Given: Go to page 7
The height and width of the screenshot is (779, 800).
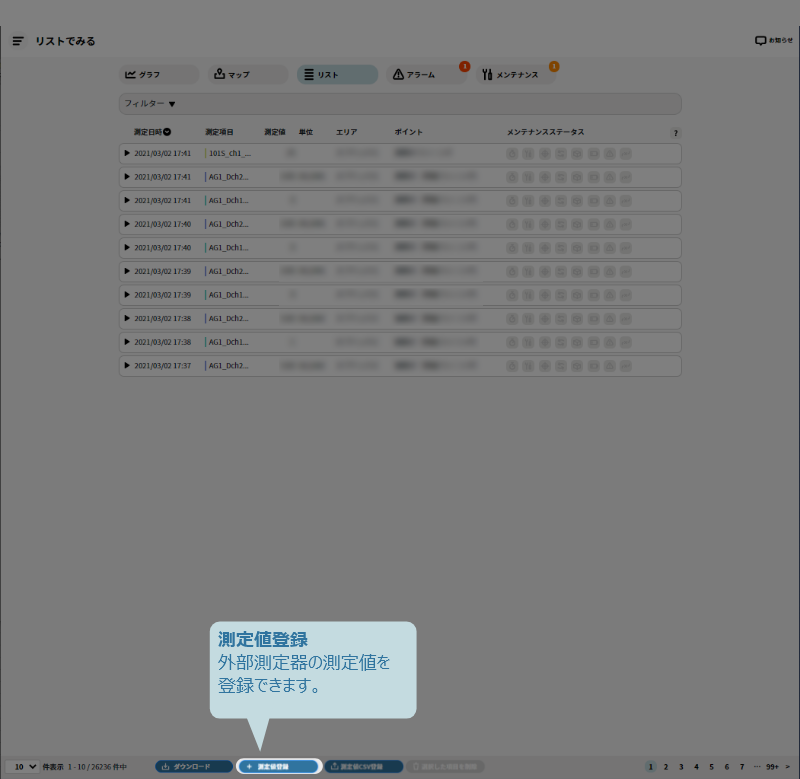Looking at the screenshot, I should coord(742,767).
